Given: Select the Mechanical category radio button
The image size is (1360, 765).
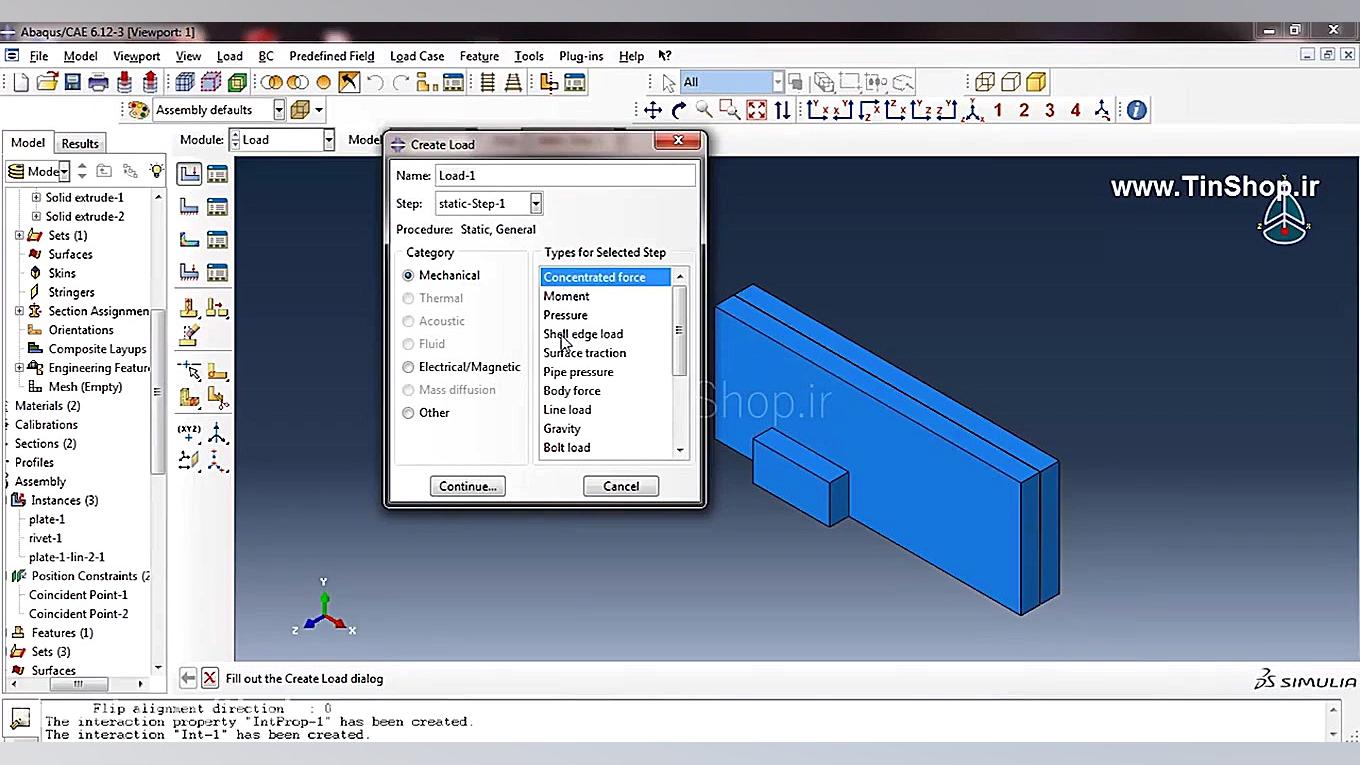Looking at the screenshot, I should [408, 275].
